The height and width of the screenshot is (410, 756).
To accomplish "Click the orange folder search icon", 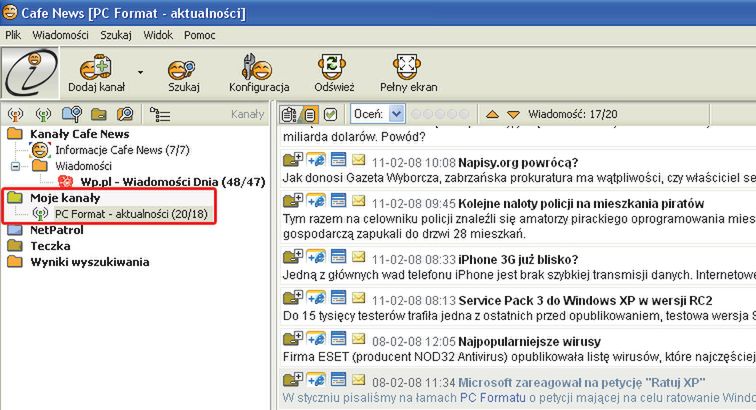I will click(125, 114).
